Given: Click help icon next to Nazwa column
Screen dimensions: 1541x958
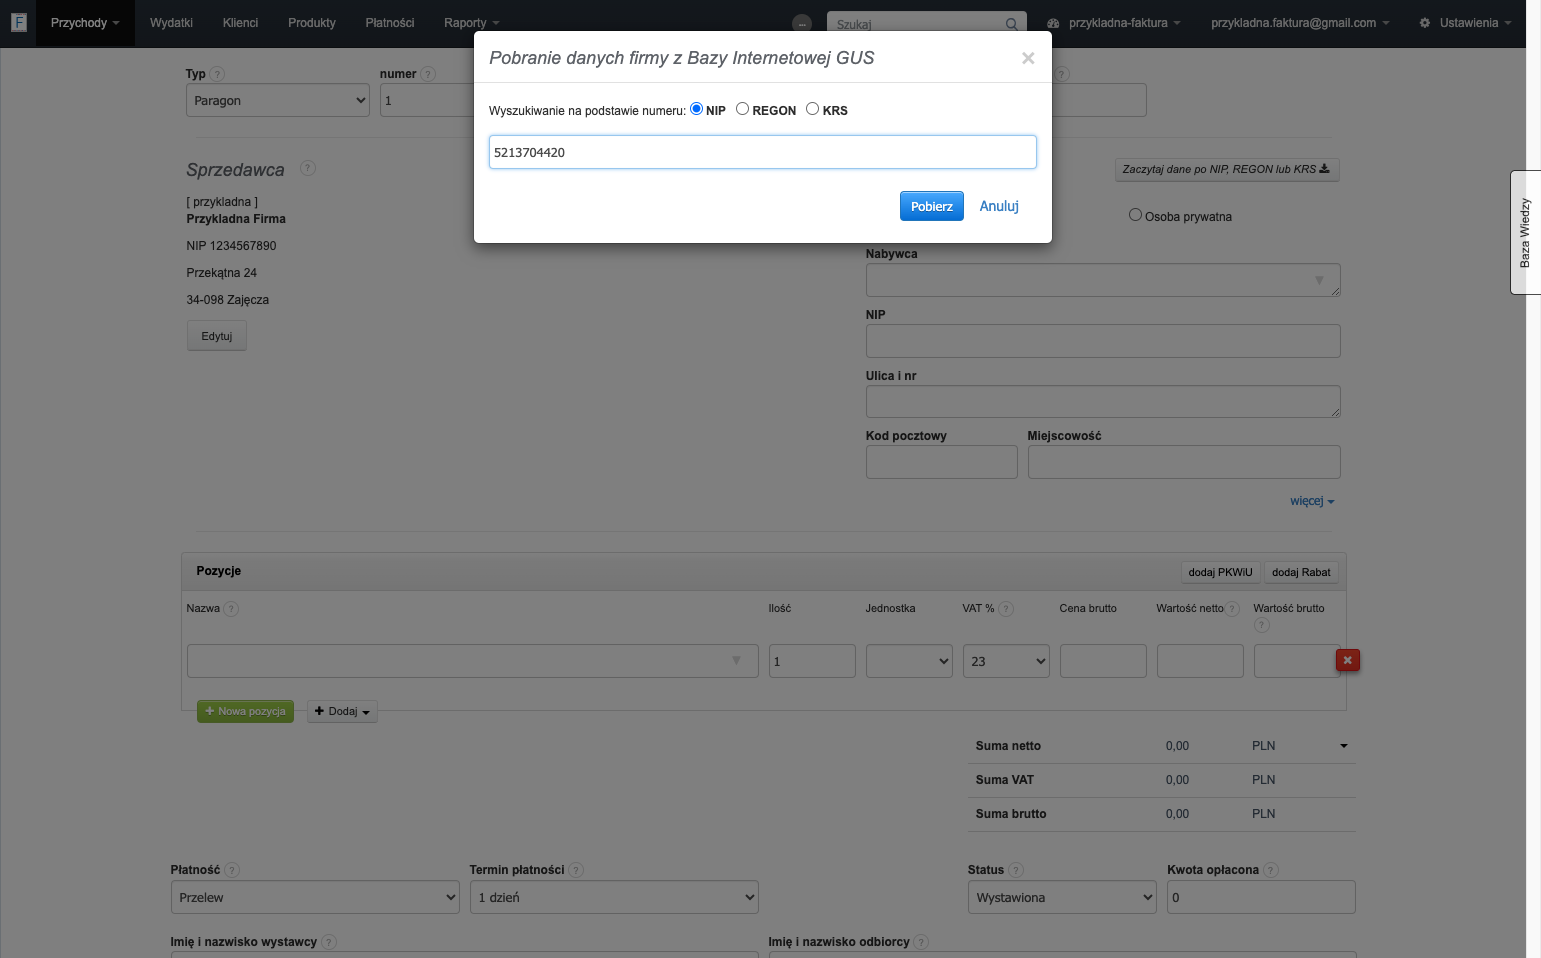Looking at the screenshot, I should [x=231, y=609].
